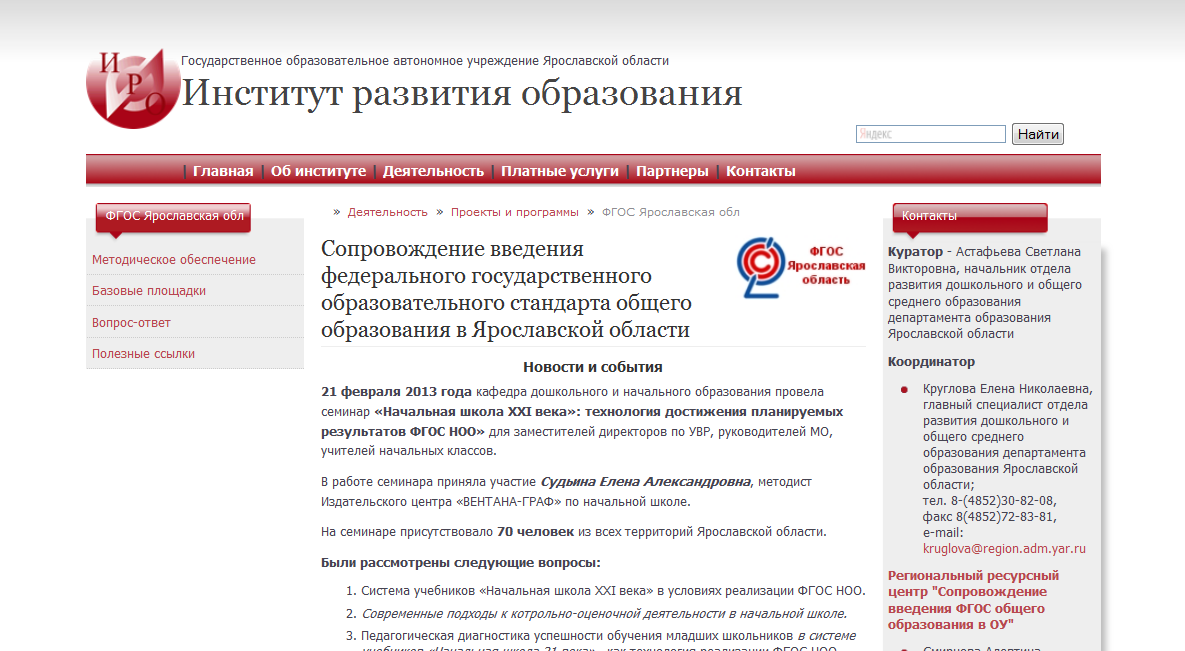Open the Полезные ссылки sidebar link
Image resolution: width=1185 pixels, height=651 pixels.
click(144, 354)
